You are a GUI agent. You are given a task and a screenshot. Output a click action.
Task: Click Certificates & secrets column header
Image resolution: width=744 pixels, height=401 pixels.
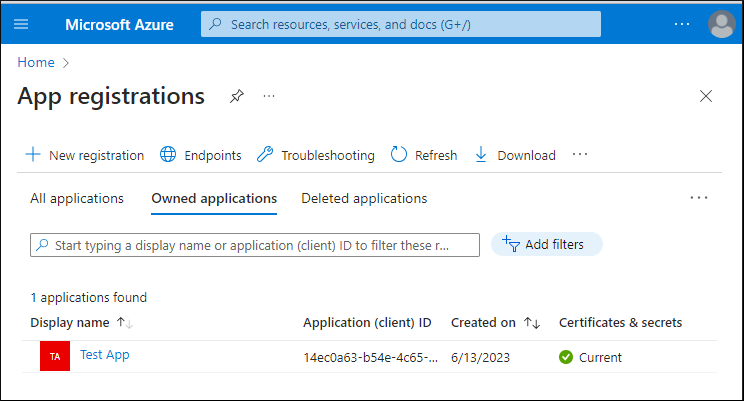click(x=620, y=323)
